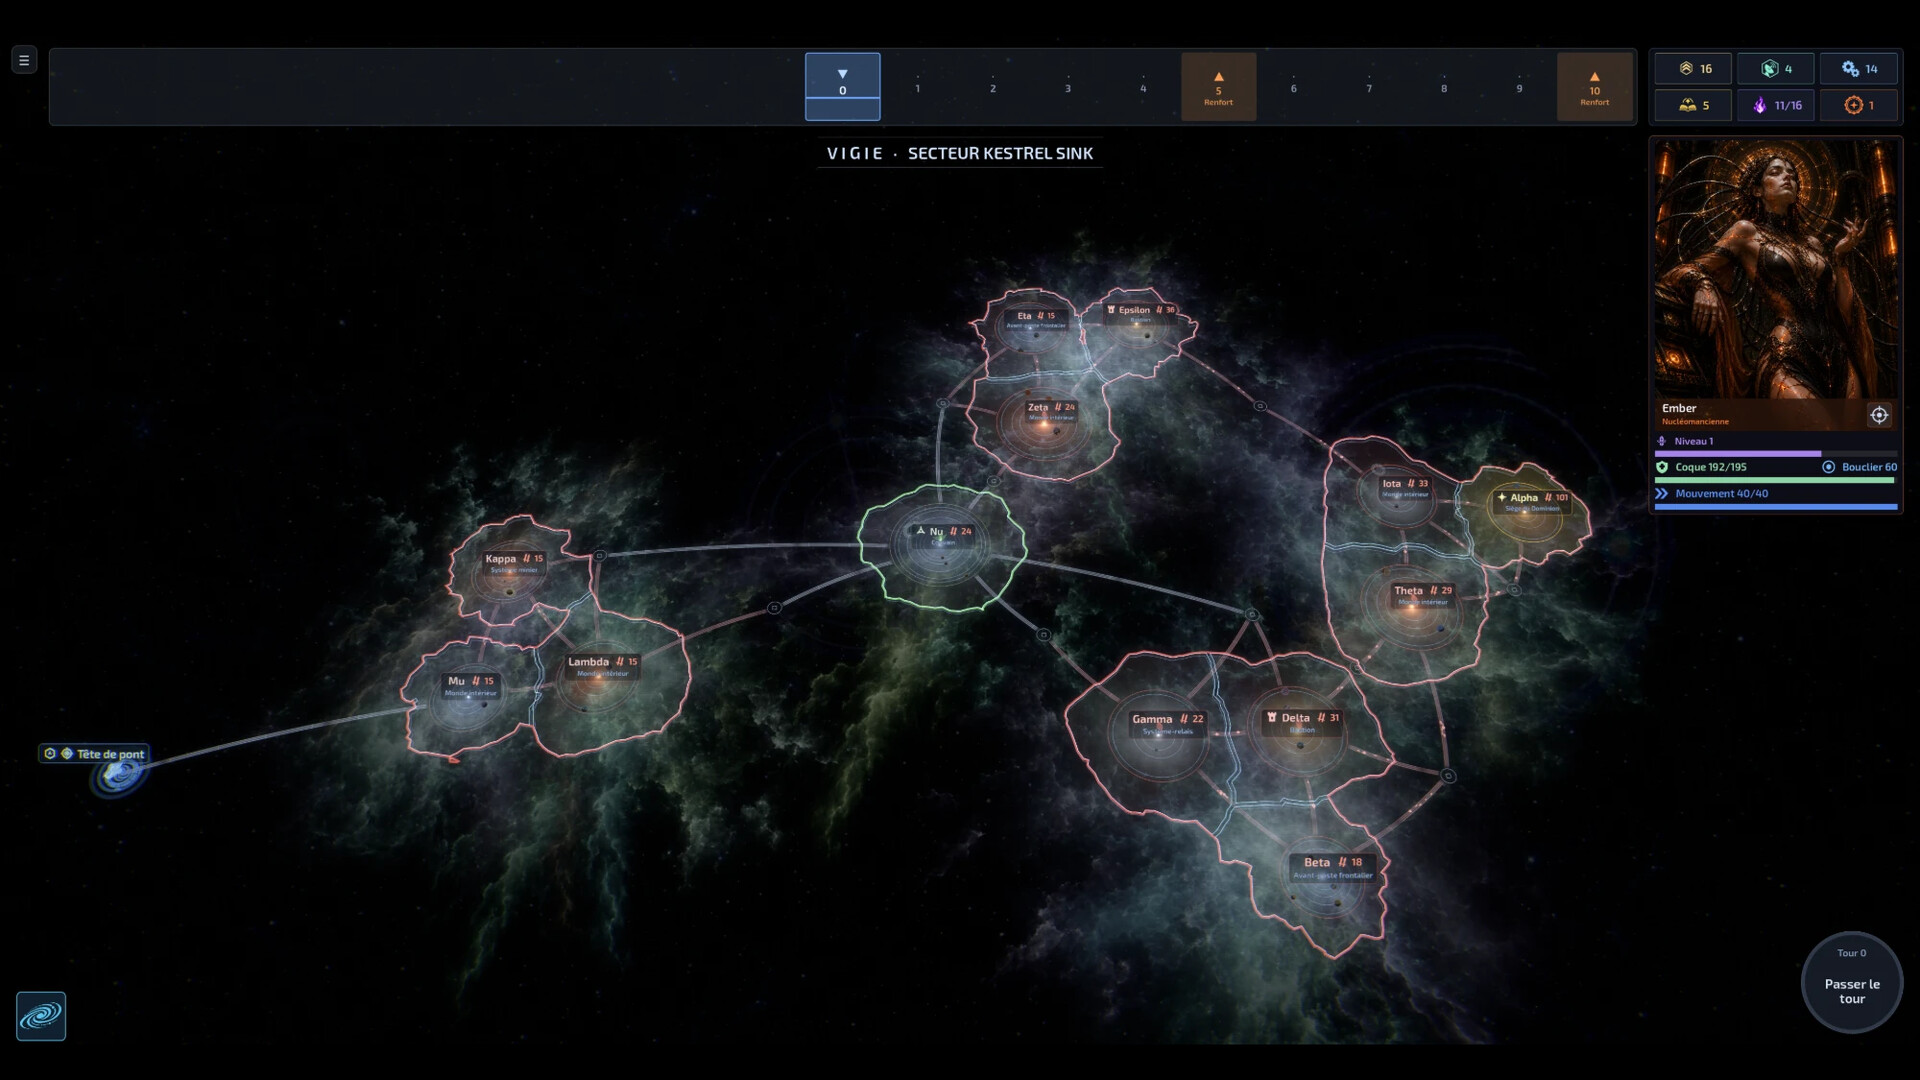Jump to turn 5 Renfort marker
The width and height of the screenshot is (1920, 1080).
1218,86
